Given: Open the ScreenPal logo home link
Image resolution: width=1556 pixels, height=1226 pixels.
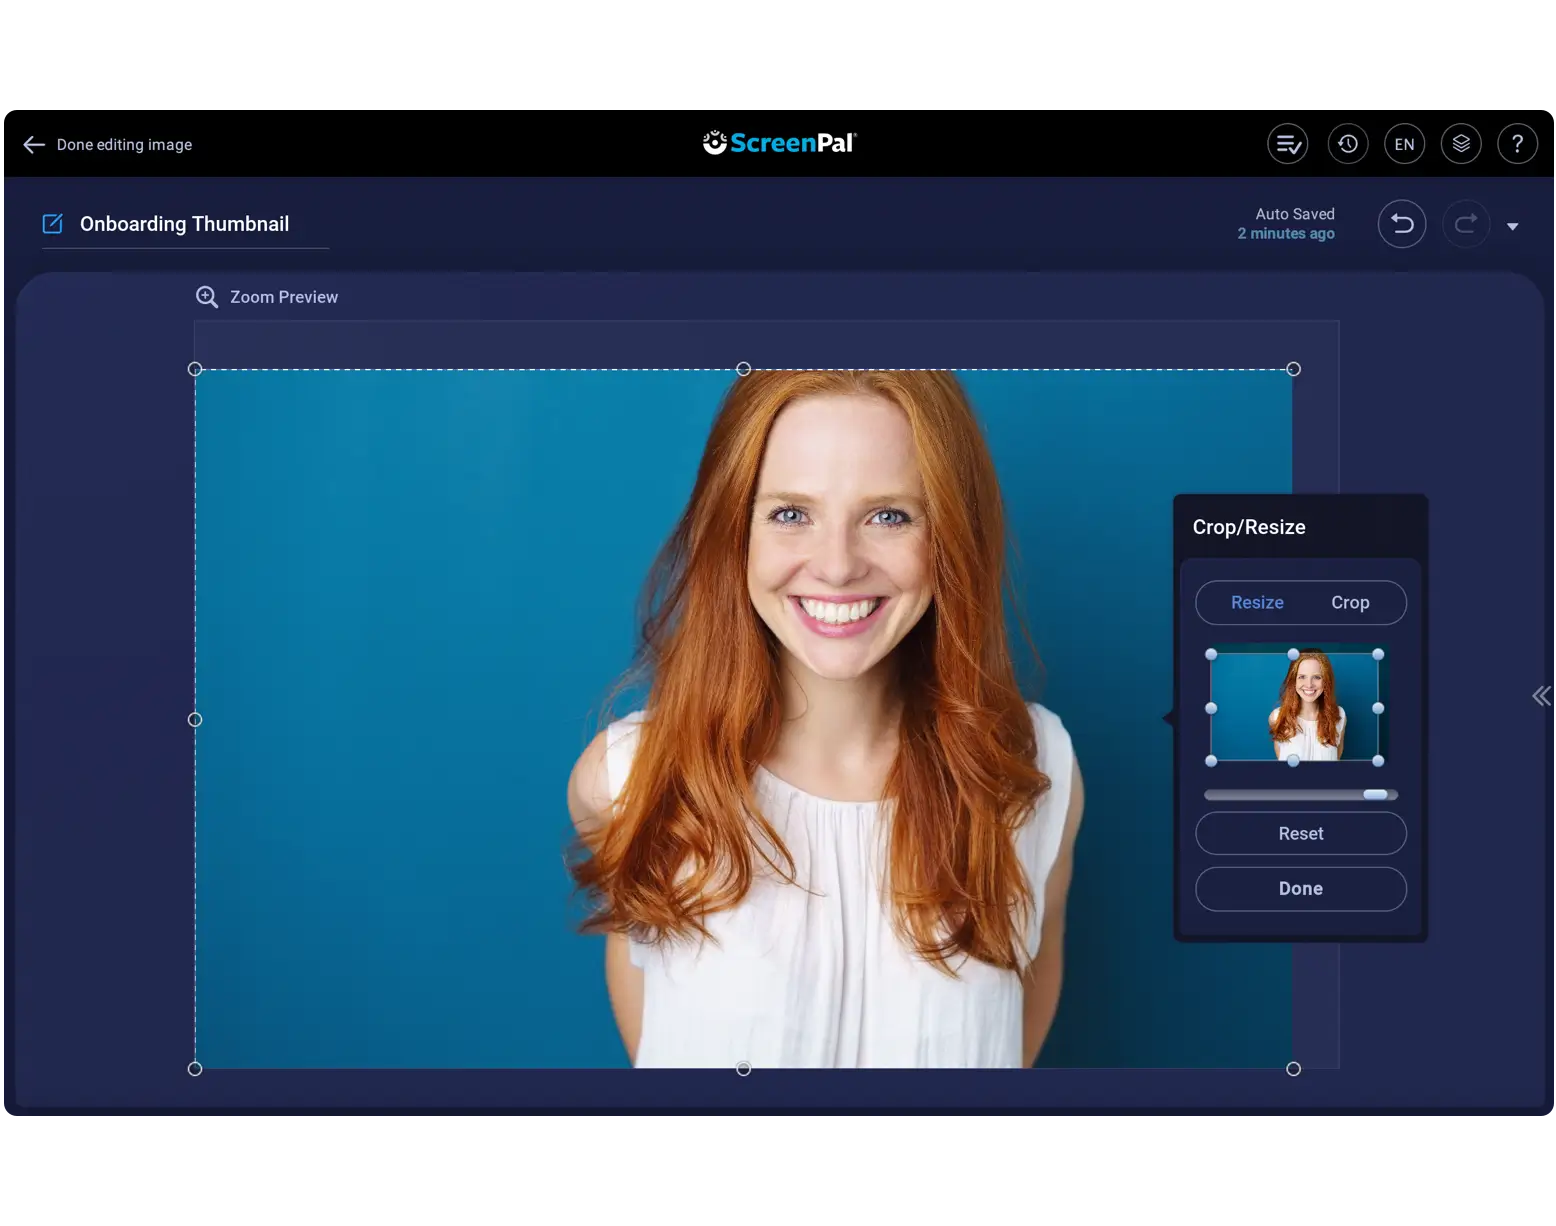Looking at the screenshot, I should [779, 143].
